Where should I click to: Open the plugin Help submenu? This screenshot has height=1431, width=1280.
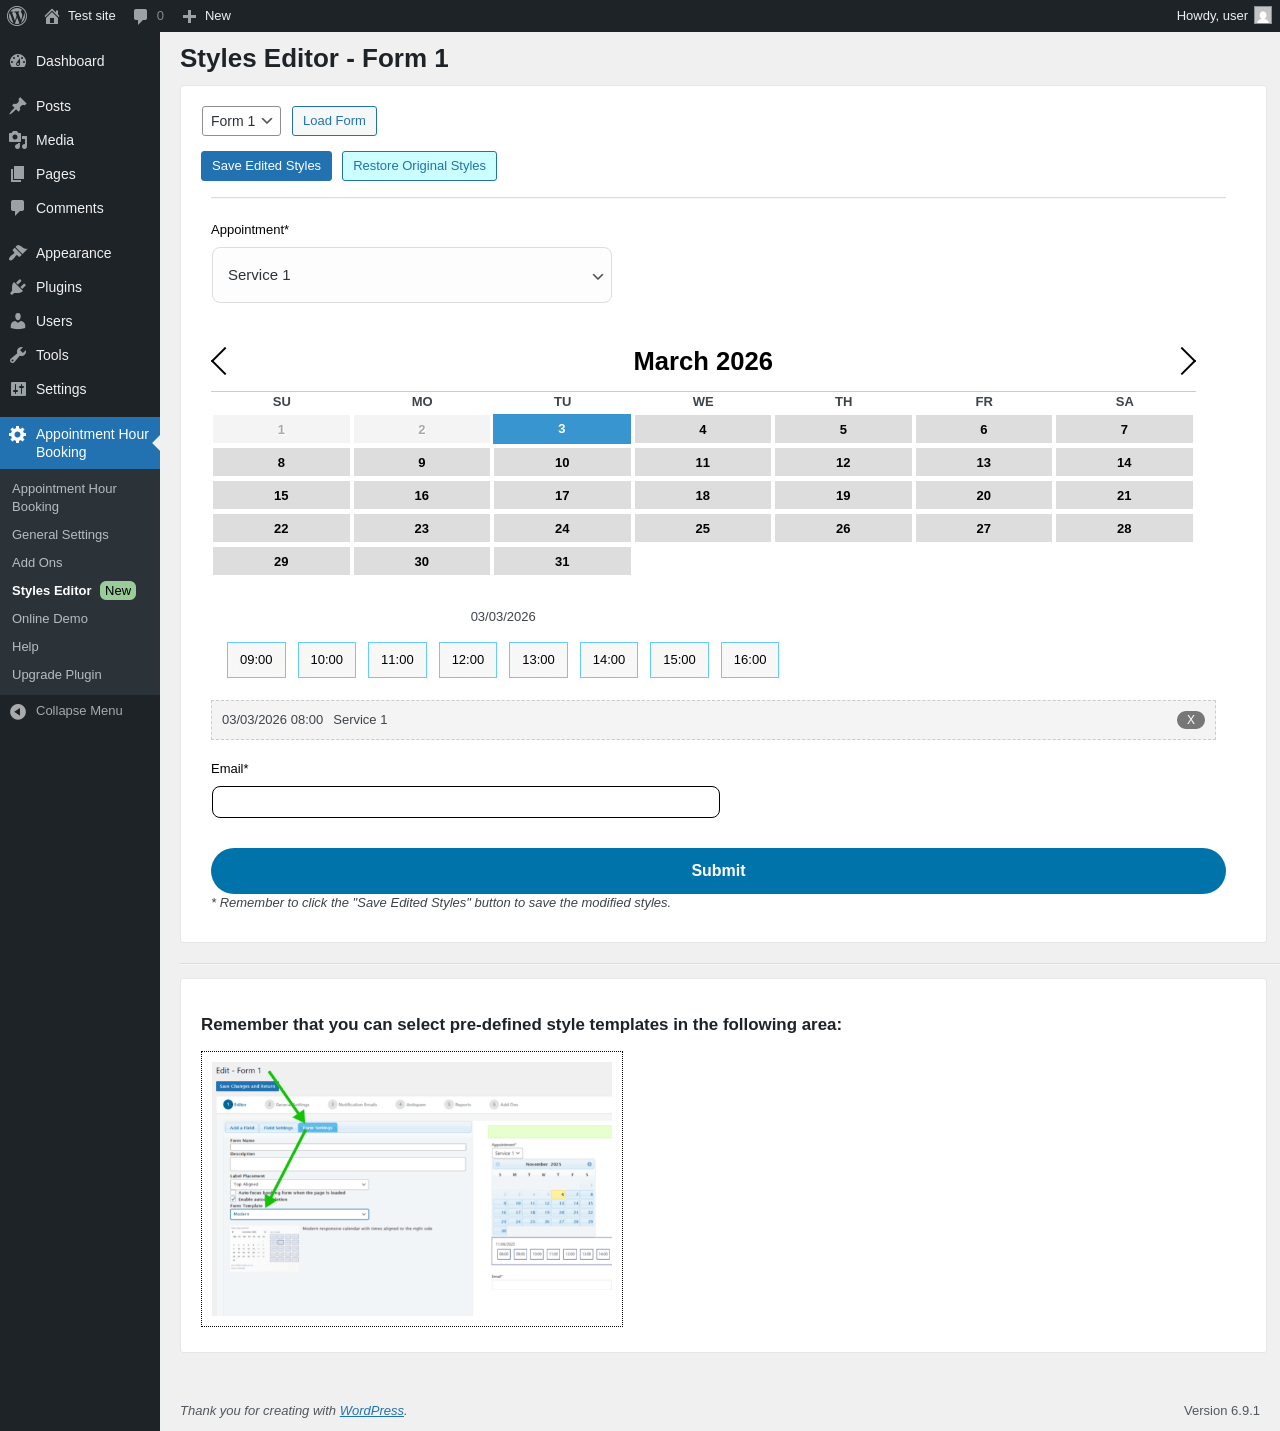point(25,647)
